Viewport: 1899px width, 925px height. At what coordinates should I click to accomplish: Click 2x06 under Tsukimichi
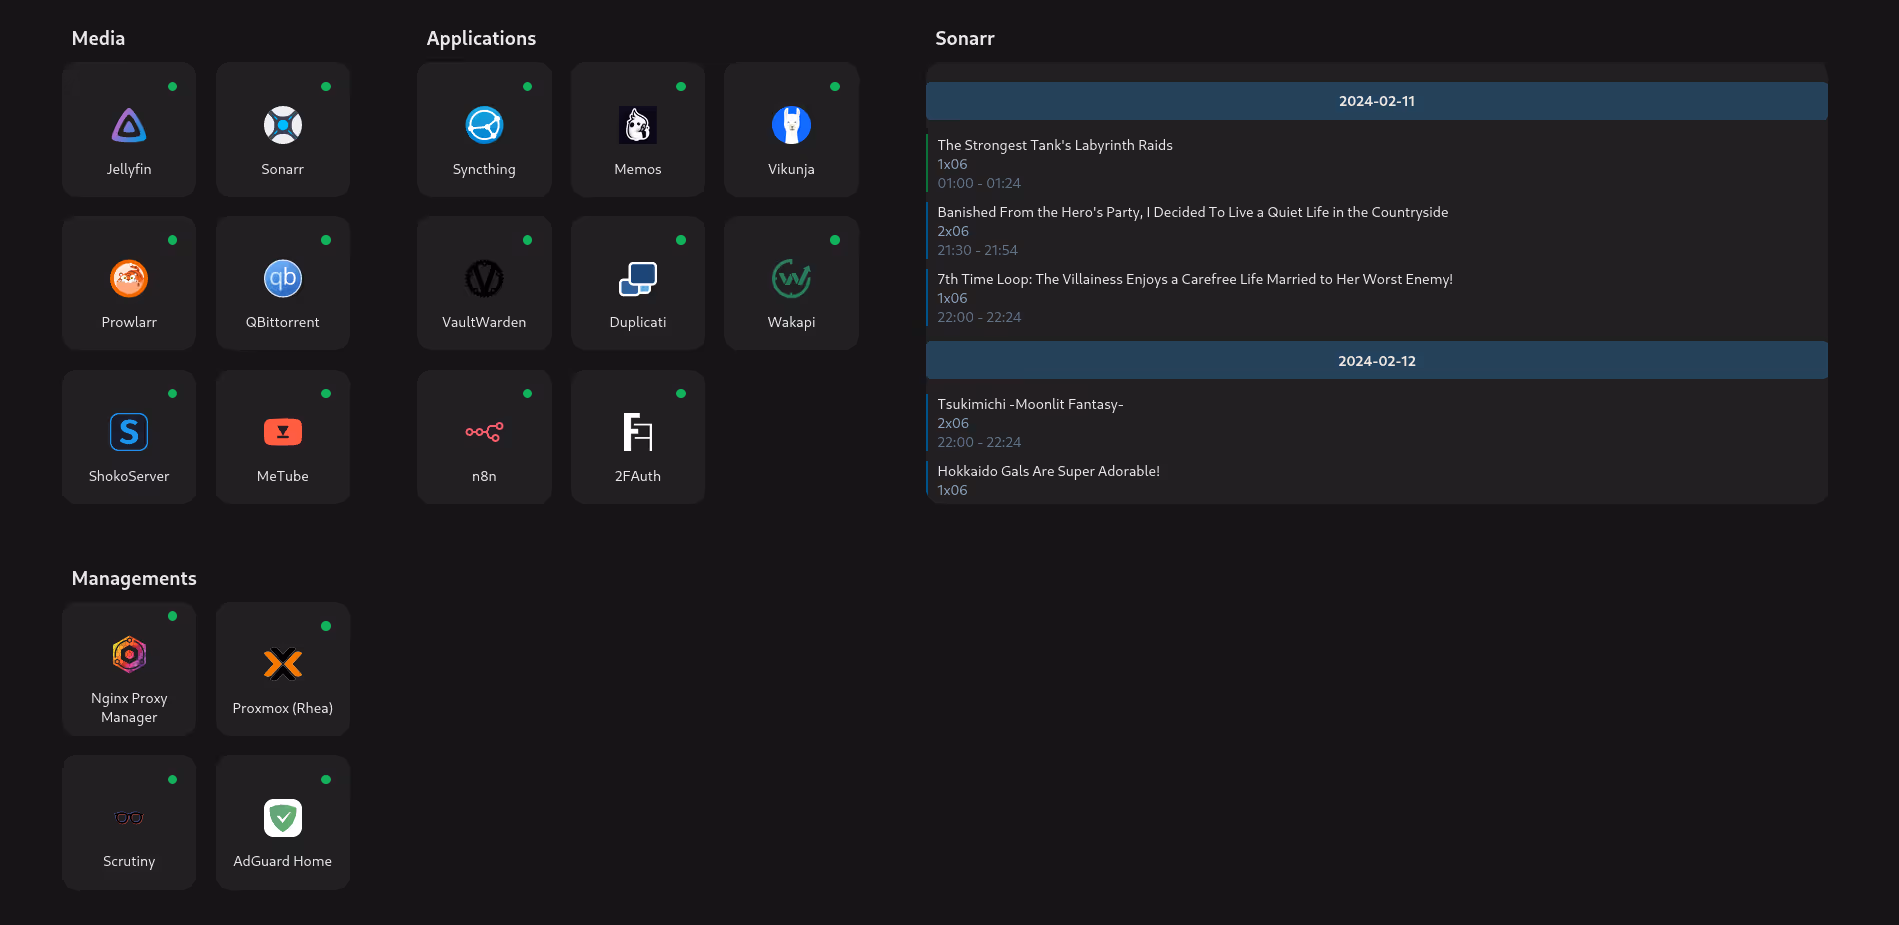[953, 423]
